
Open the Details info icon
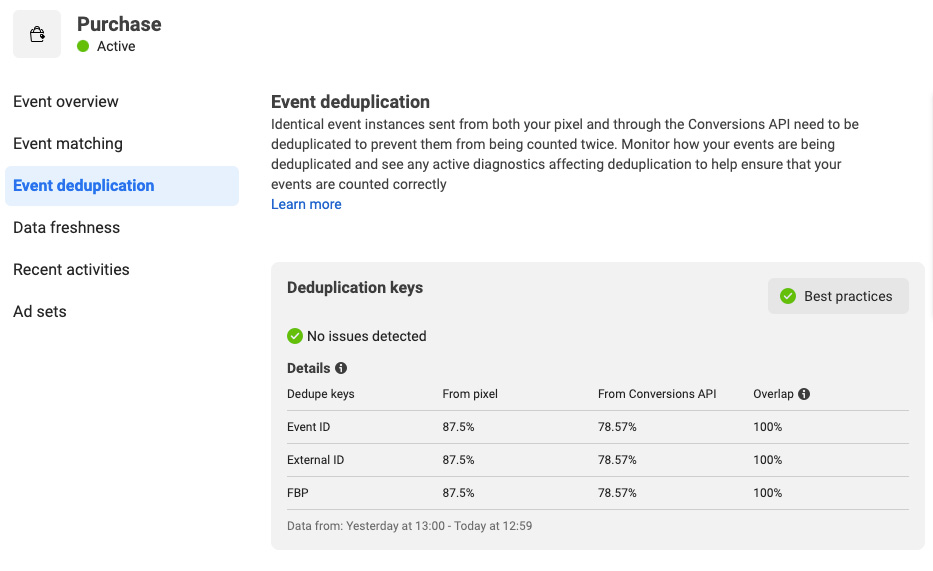[341, 368]
